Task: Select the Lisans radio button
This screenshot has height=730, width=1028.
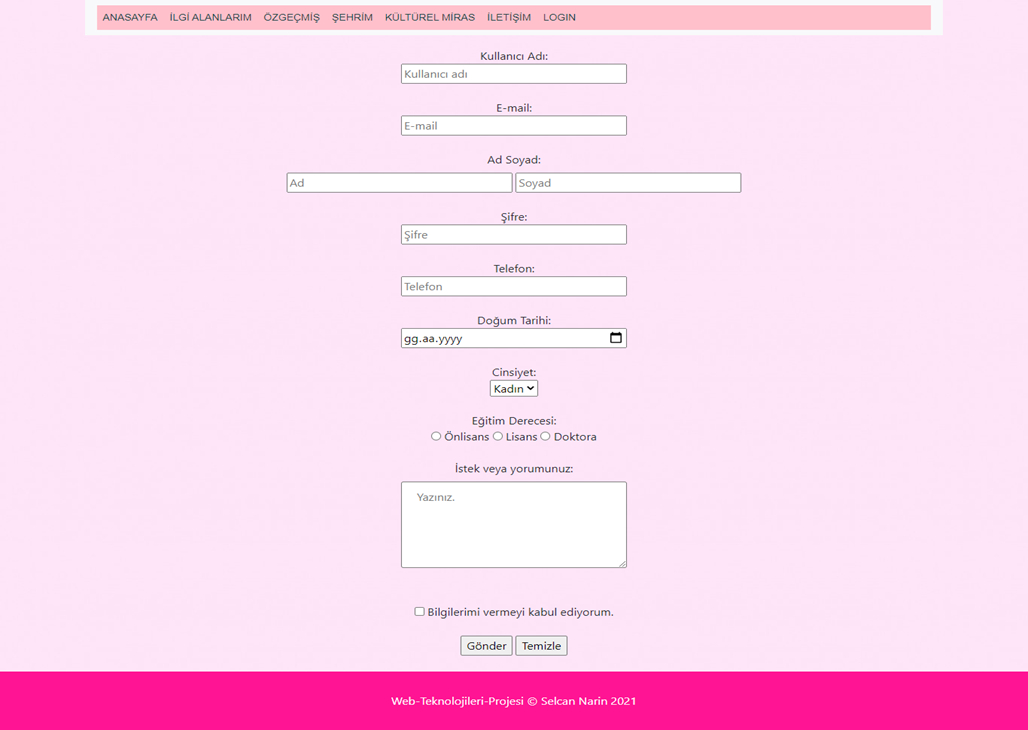Action: click(x=497, y=436)
